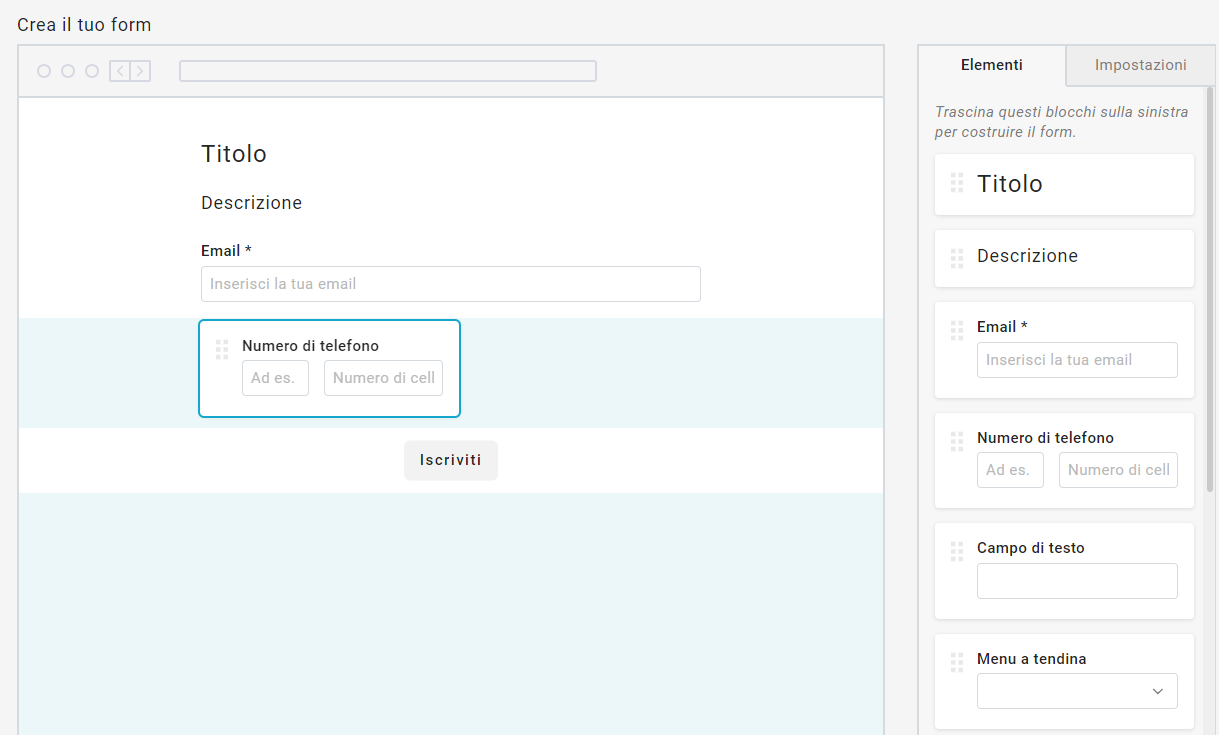Screen dimensions: 1219x735
Task: Click drag handle of Menu a tendina block
Action: (x=957, y=662)
